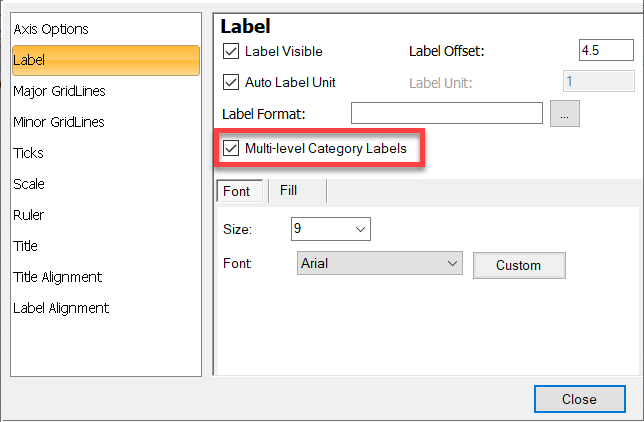The width and height of the screenshot is (644, 422).
Task: Open Axis Options section
Action: (x=51, y=29)
